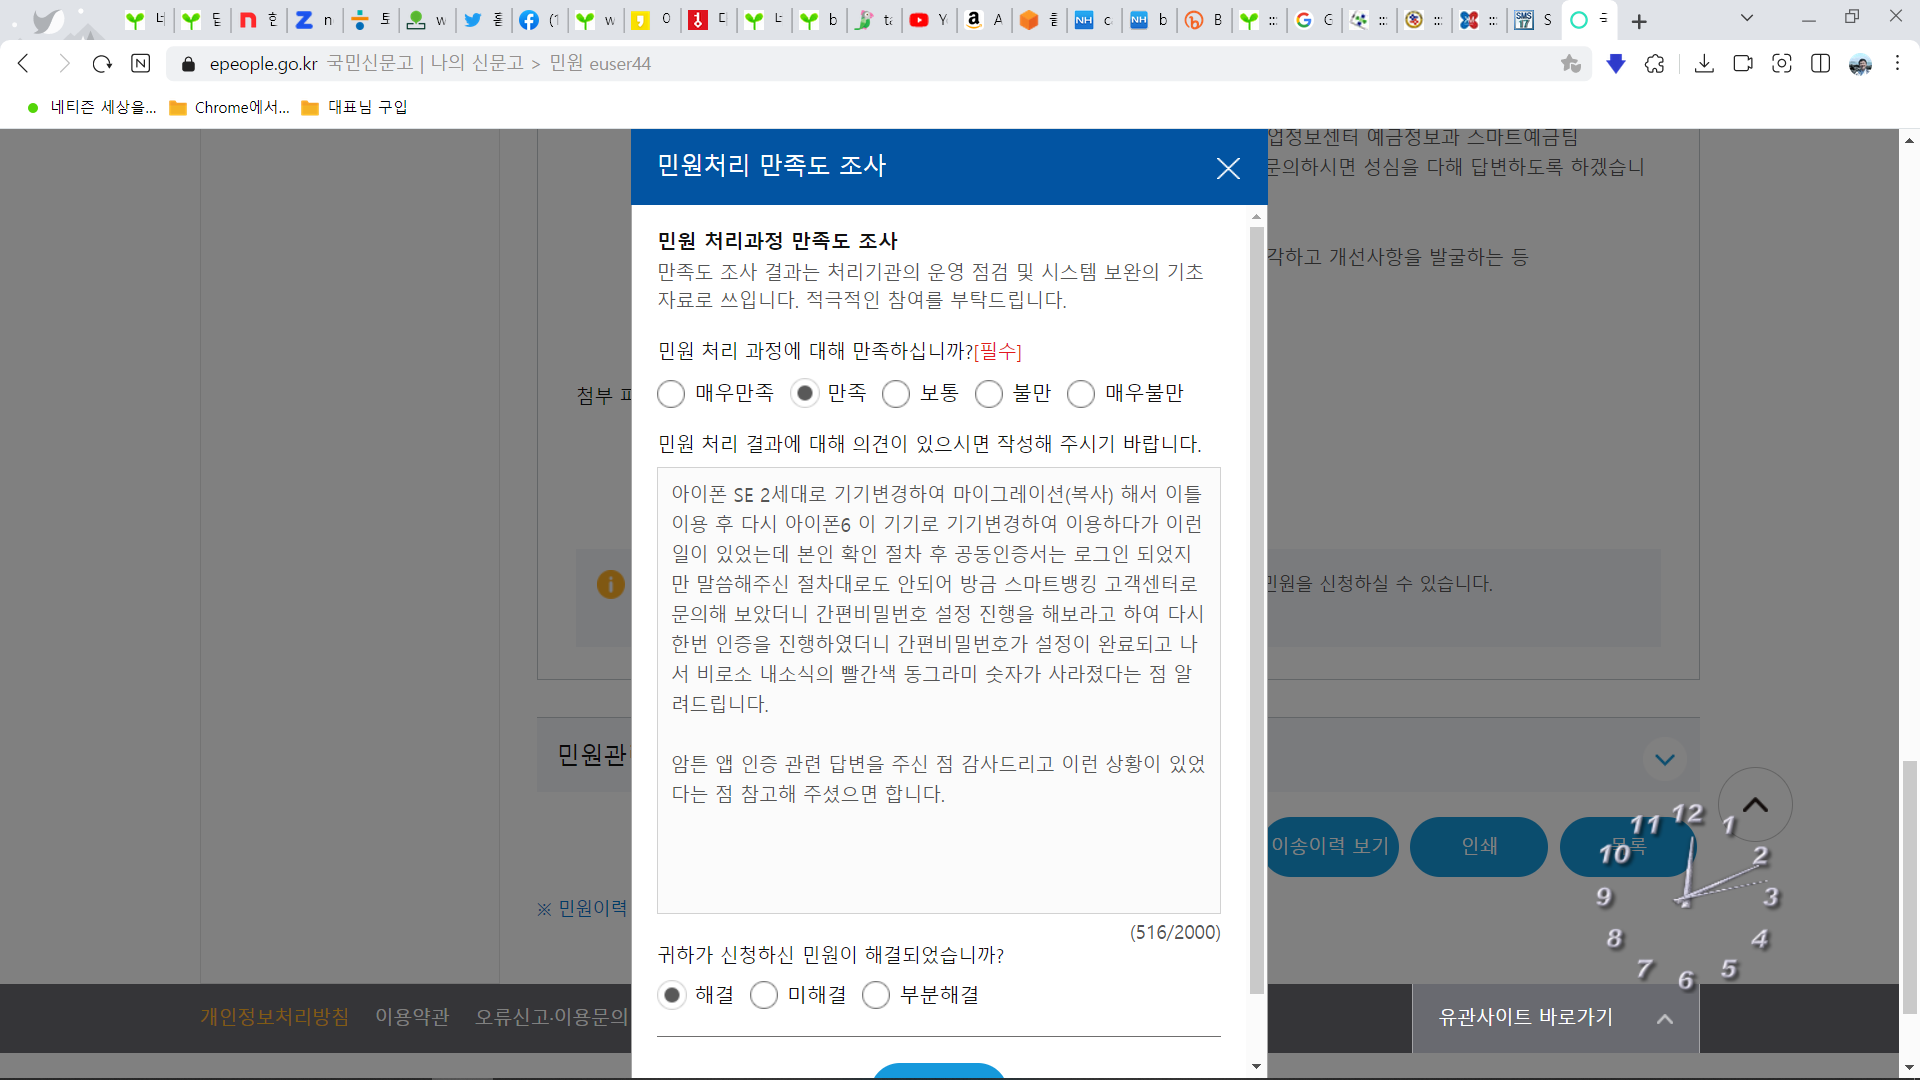Click the address bar URL epeople.go.kr
The height and width of the screenshot is (1080, 1920).
263,64
